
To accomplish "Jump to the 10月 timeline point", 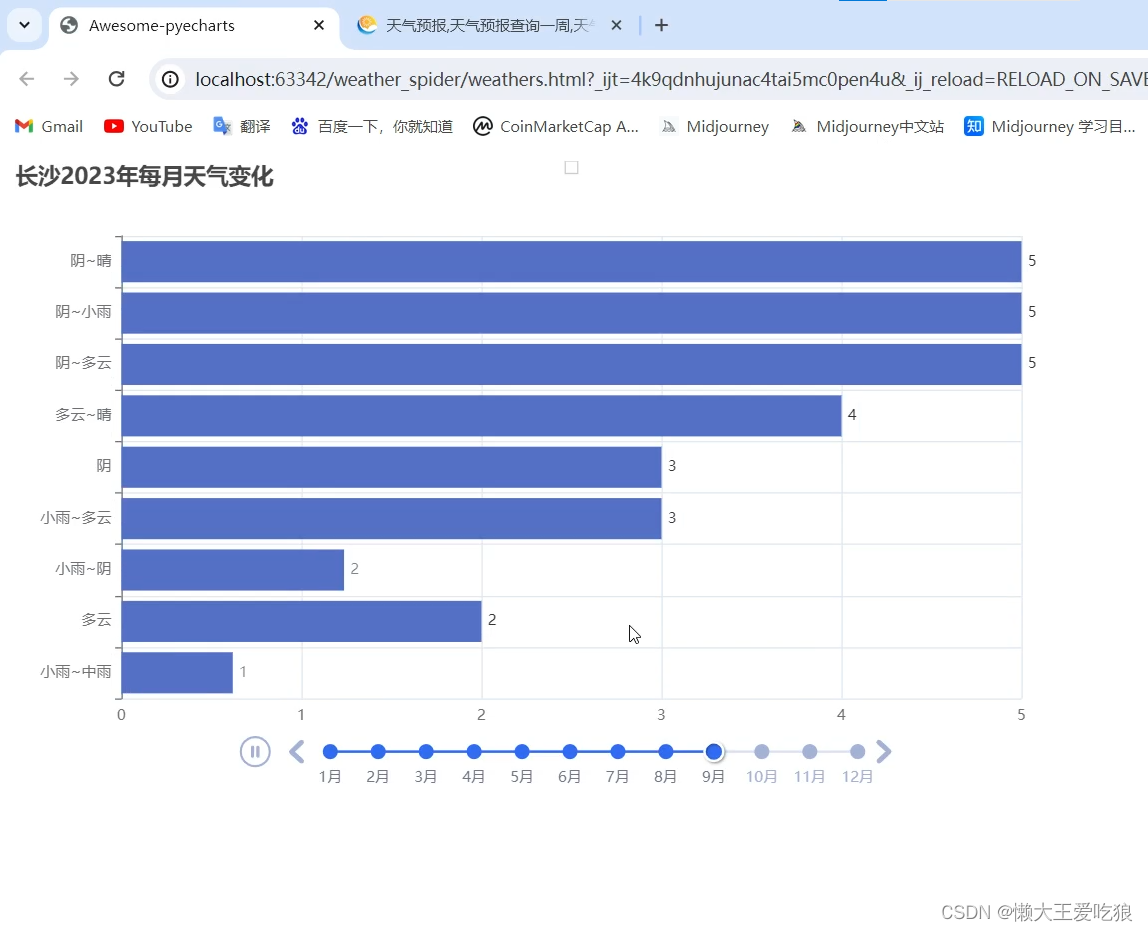I will (x=761, y=752).
